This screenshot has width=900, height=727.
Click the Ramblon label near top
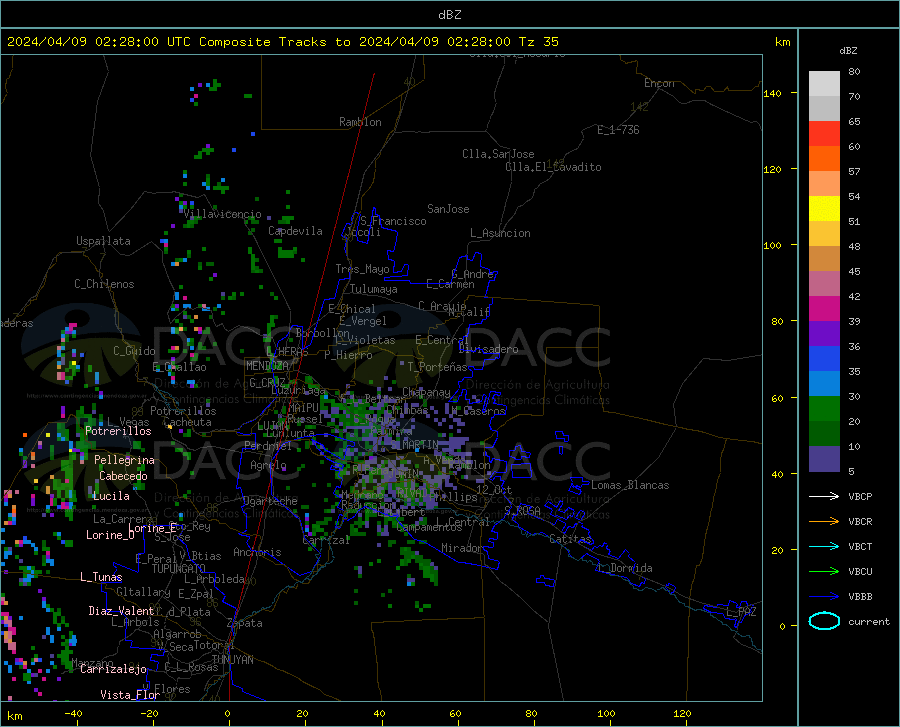360,122
